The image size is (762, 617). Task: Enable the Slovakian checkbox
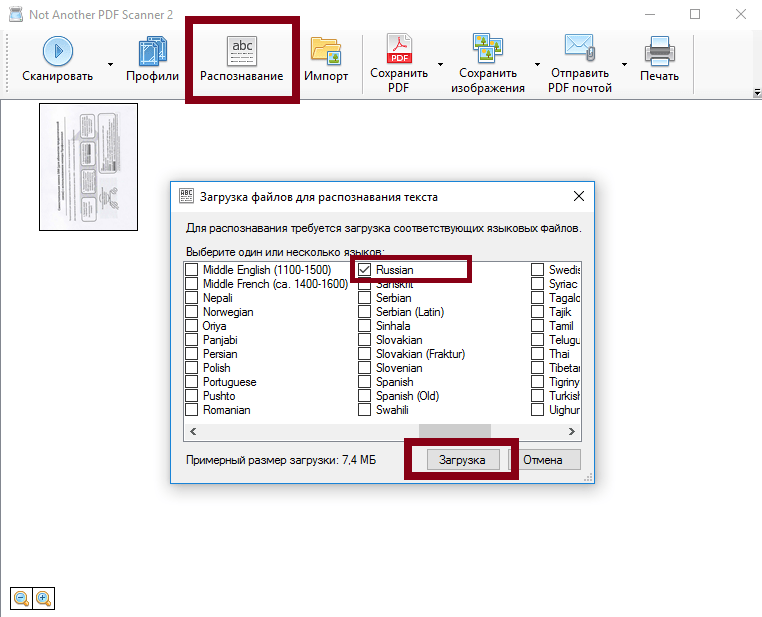[x=364, y=340]
